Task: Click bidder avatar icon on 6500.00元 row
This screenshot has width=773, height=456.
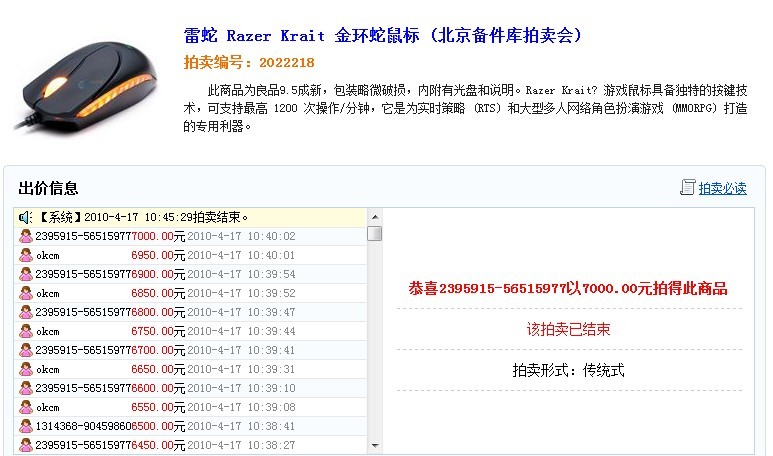Action: click(26, 426)
